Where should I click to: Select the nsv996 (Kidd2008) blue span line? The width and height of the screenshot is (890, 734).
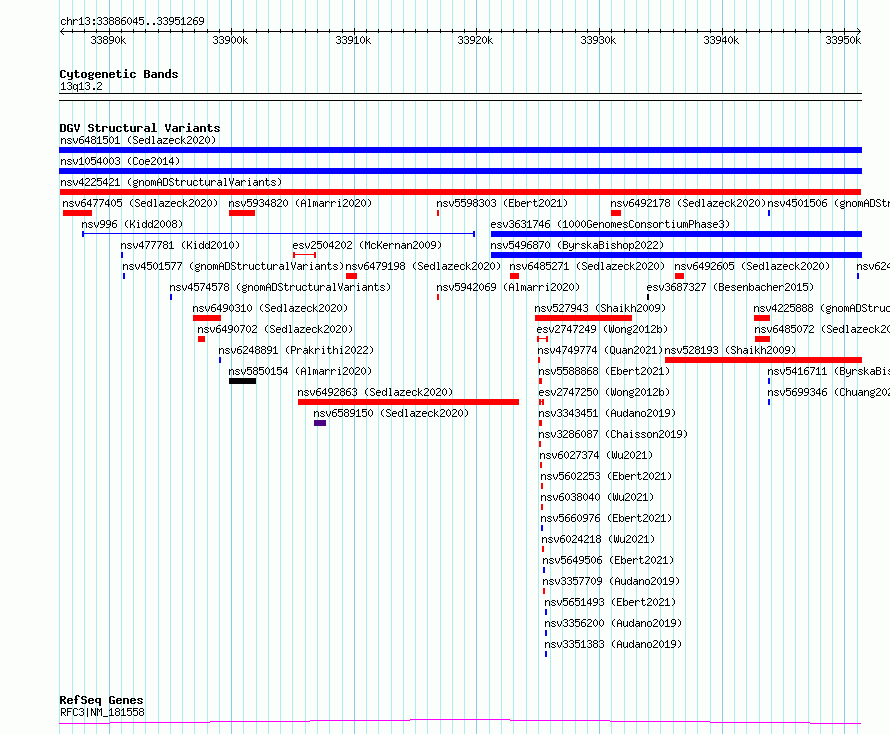click(279, 234)
